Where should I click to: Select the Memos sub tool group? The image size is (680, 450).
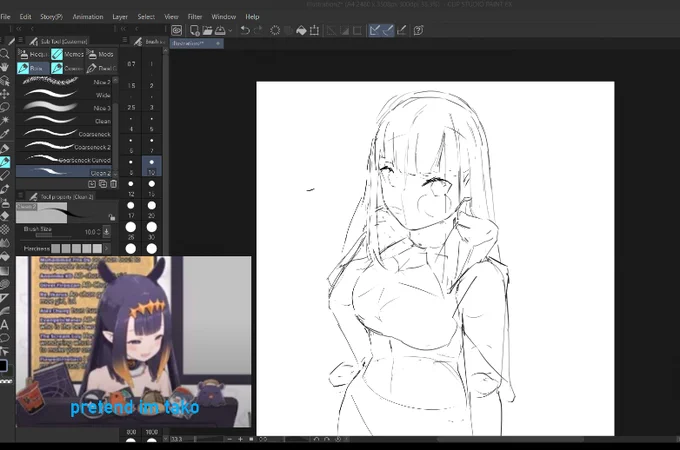click(x=67, y=54)
